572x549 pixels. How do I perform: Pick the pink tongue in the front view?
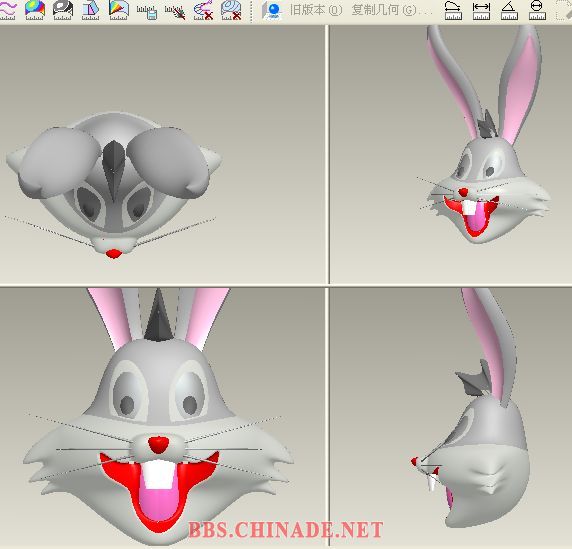coord(160,504)
